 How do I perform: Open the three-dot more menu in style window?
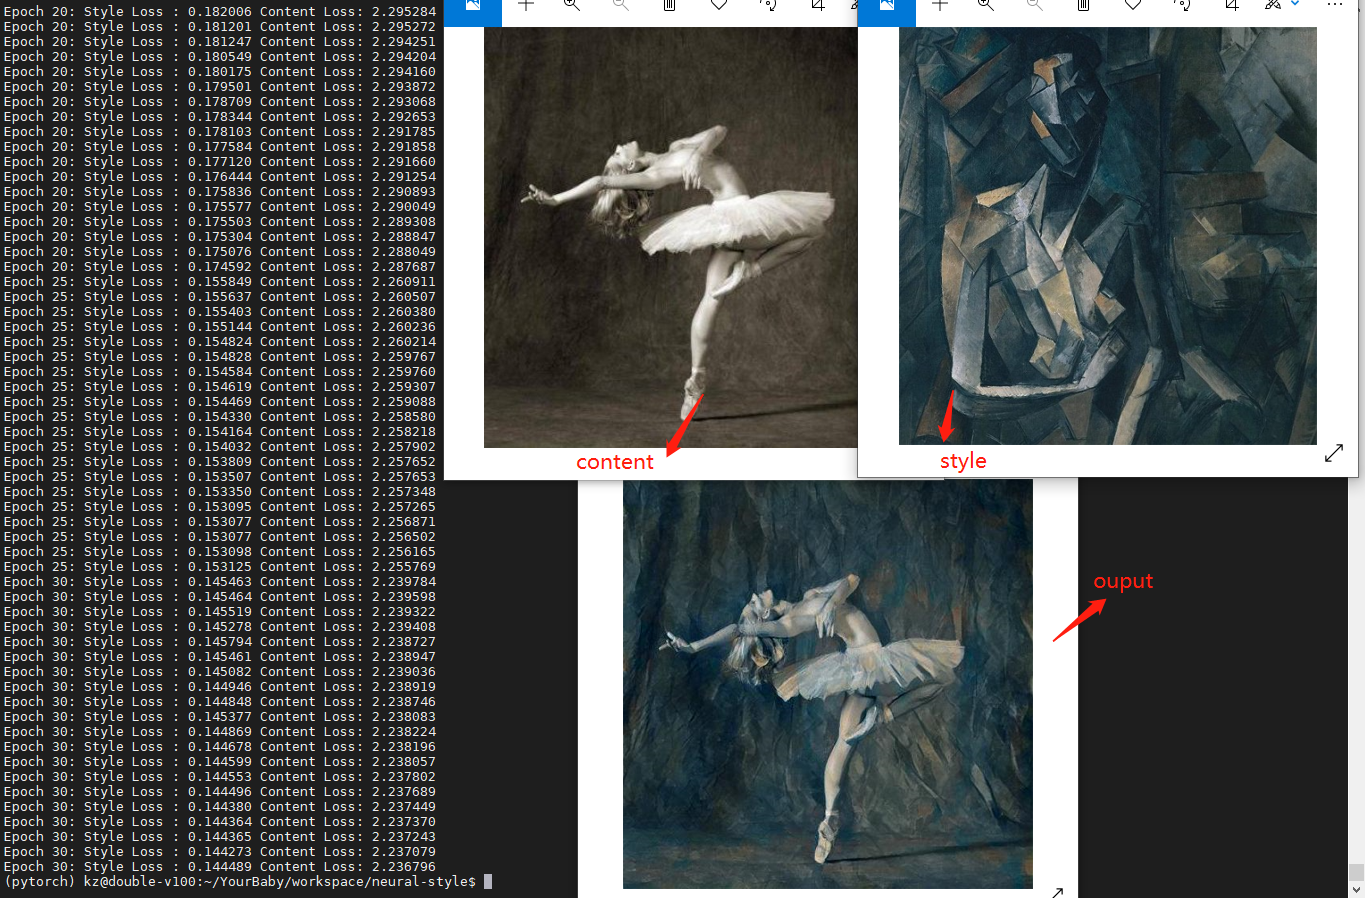[1335, 5]
